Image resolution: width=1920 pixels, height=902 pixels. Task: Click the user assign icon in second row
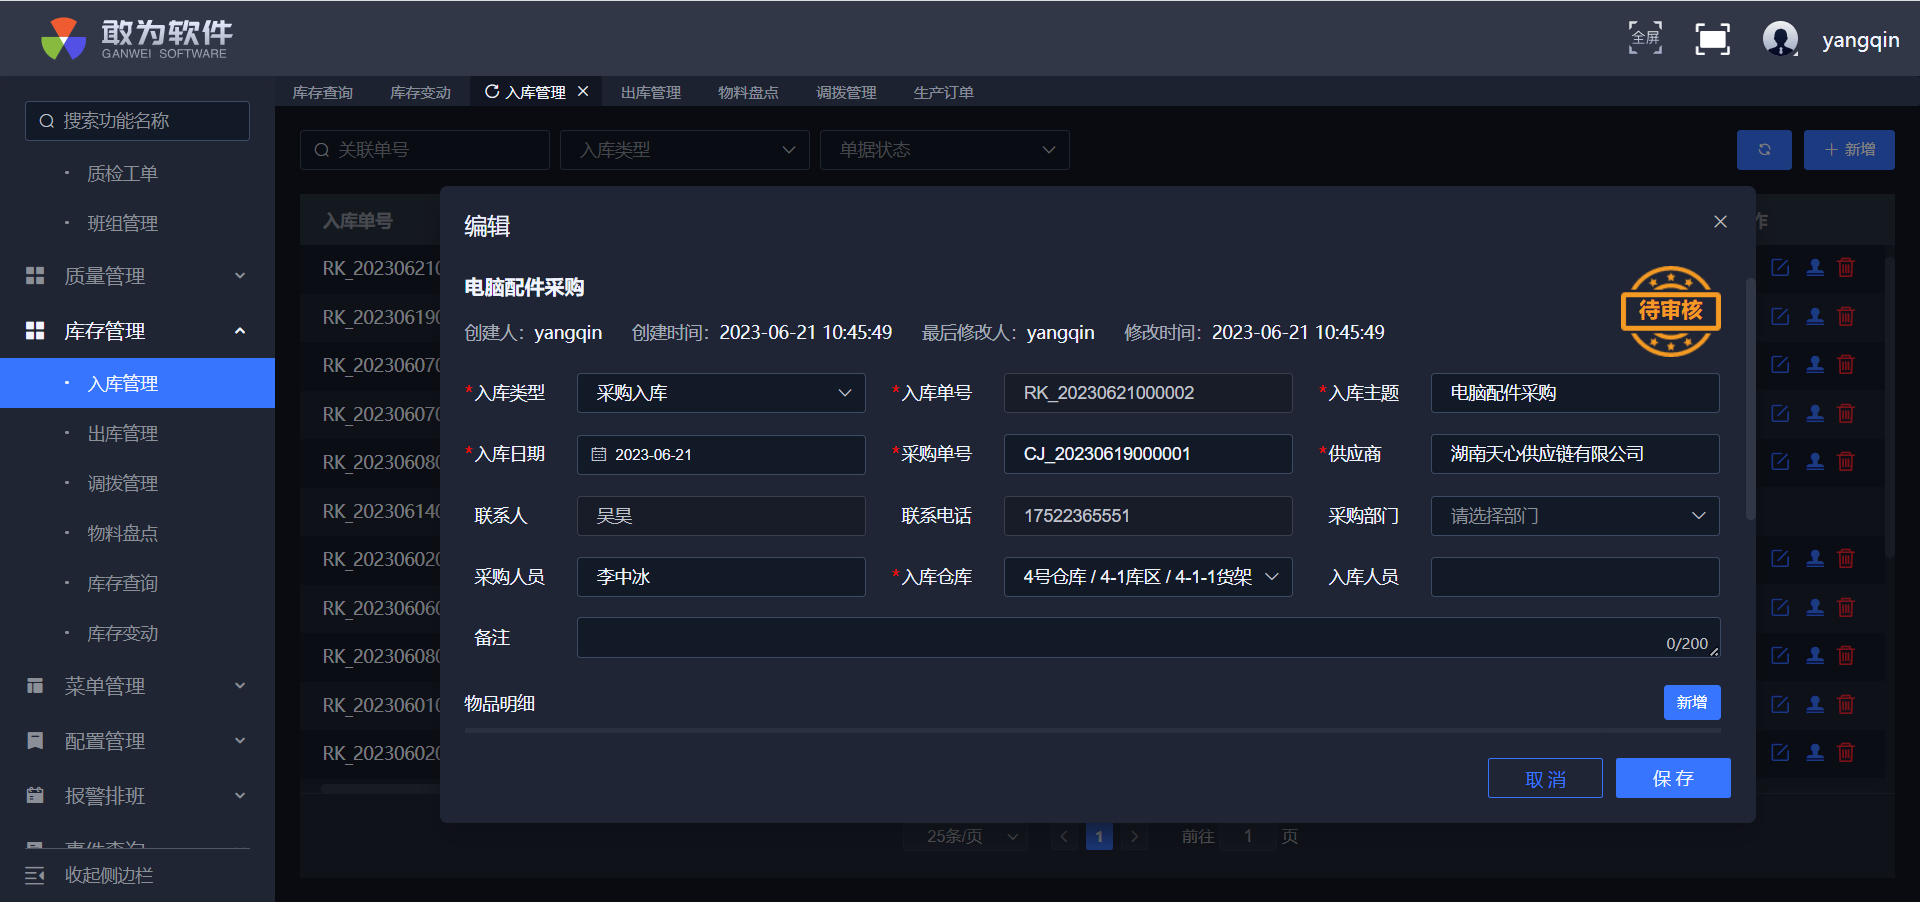pos(1815,317)
